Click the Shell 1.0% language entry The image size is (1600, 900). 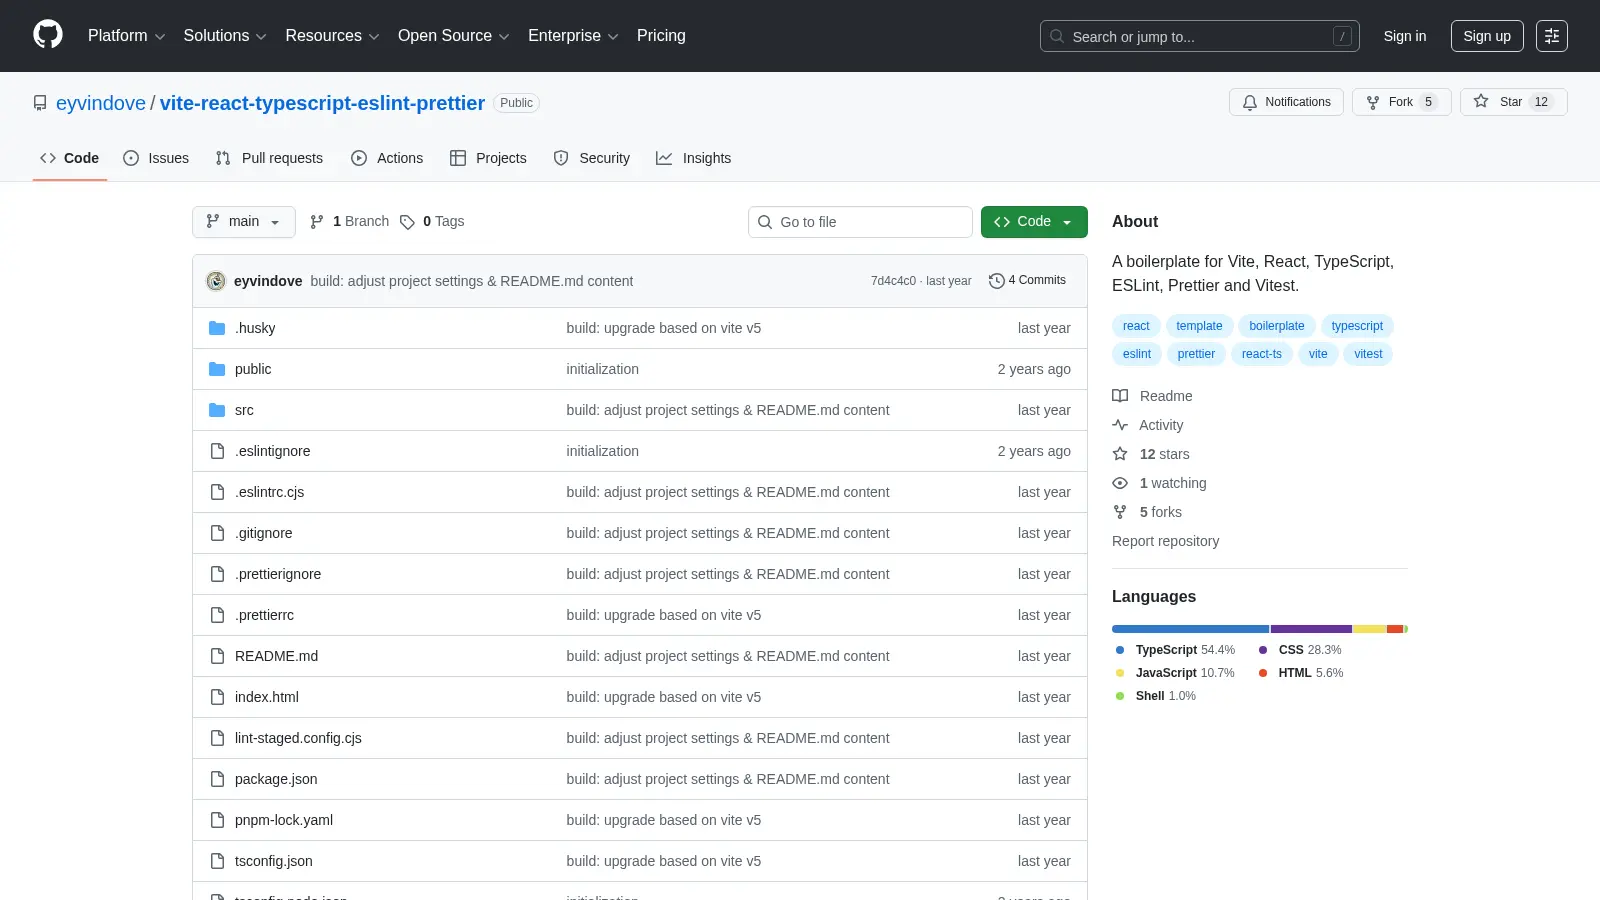[x=1156, y=696]
